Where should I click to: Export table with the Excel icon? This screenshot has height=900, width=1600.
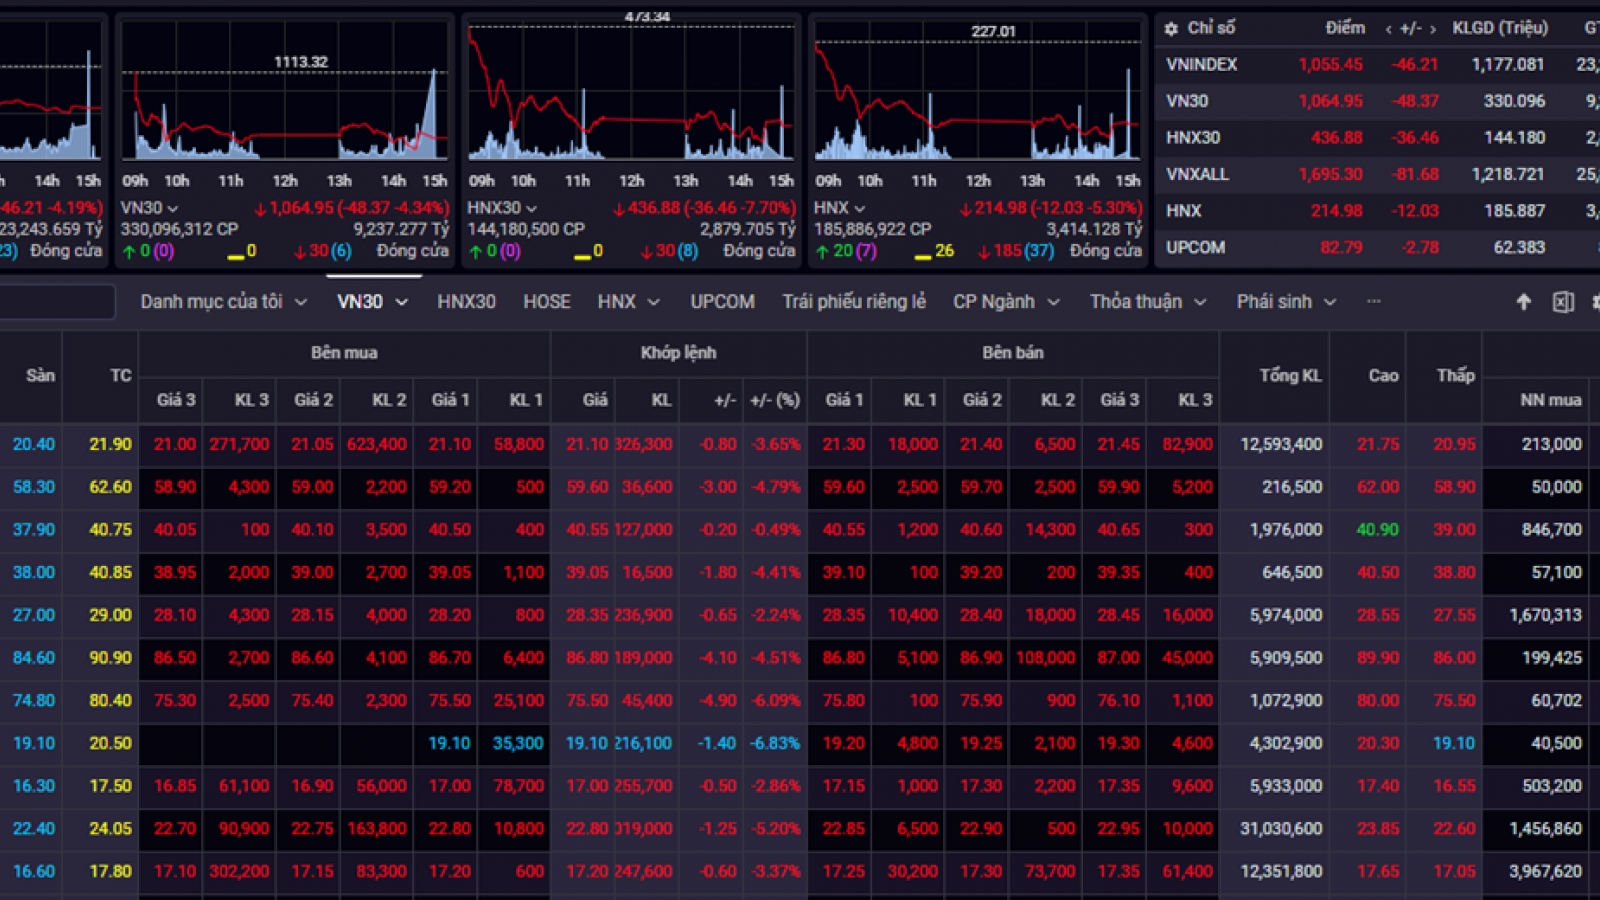[1563, 302]
